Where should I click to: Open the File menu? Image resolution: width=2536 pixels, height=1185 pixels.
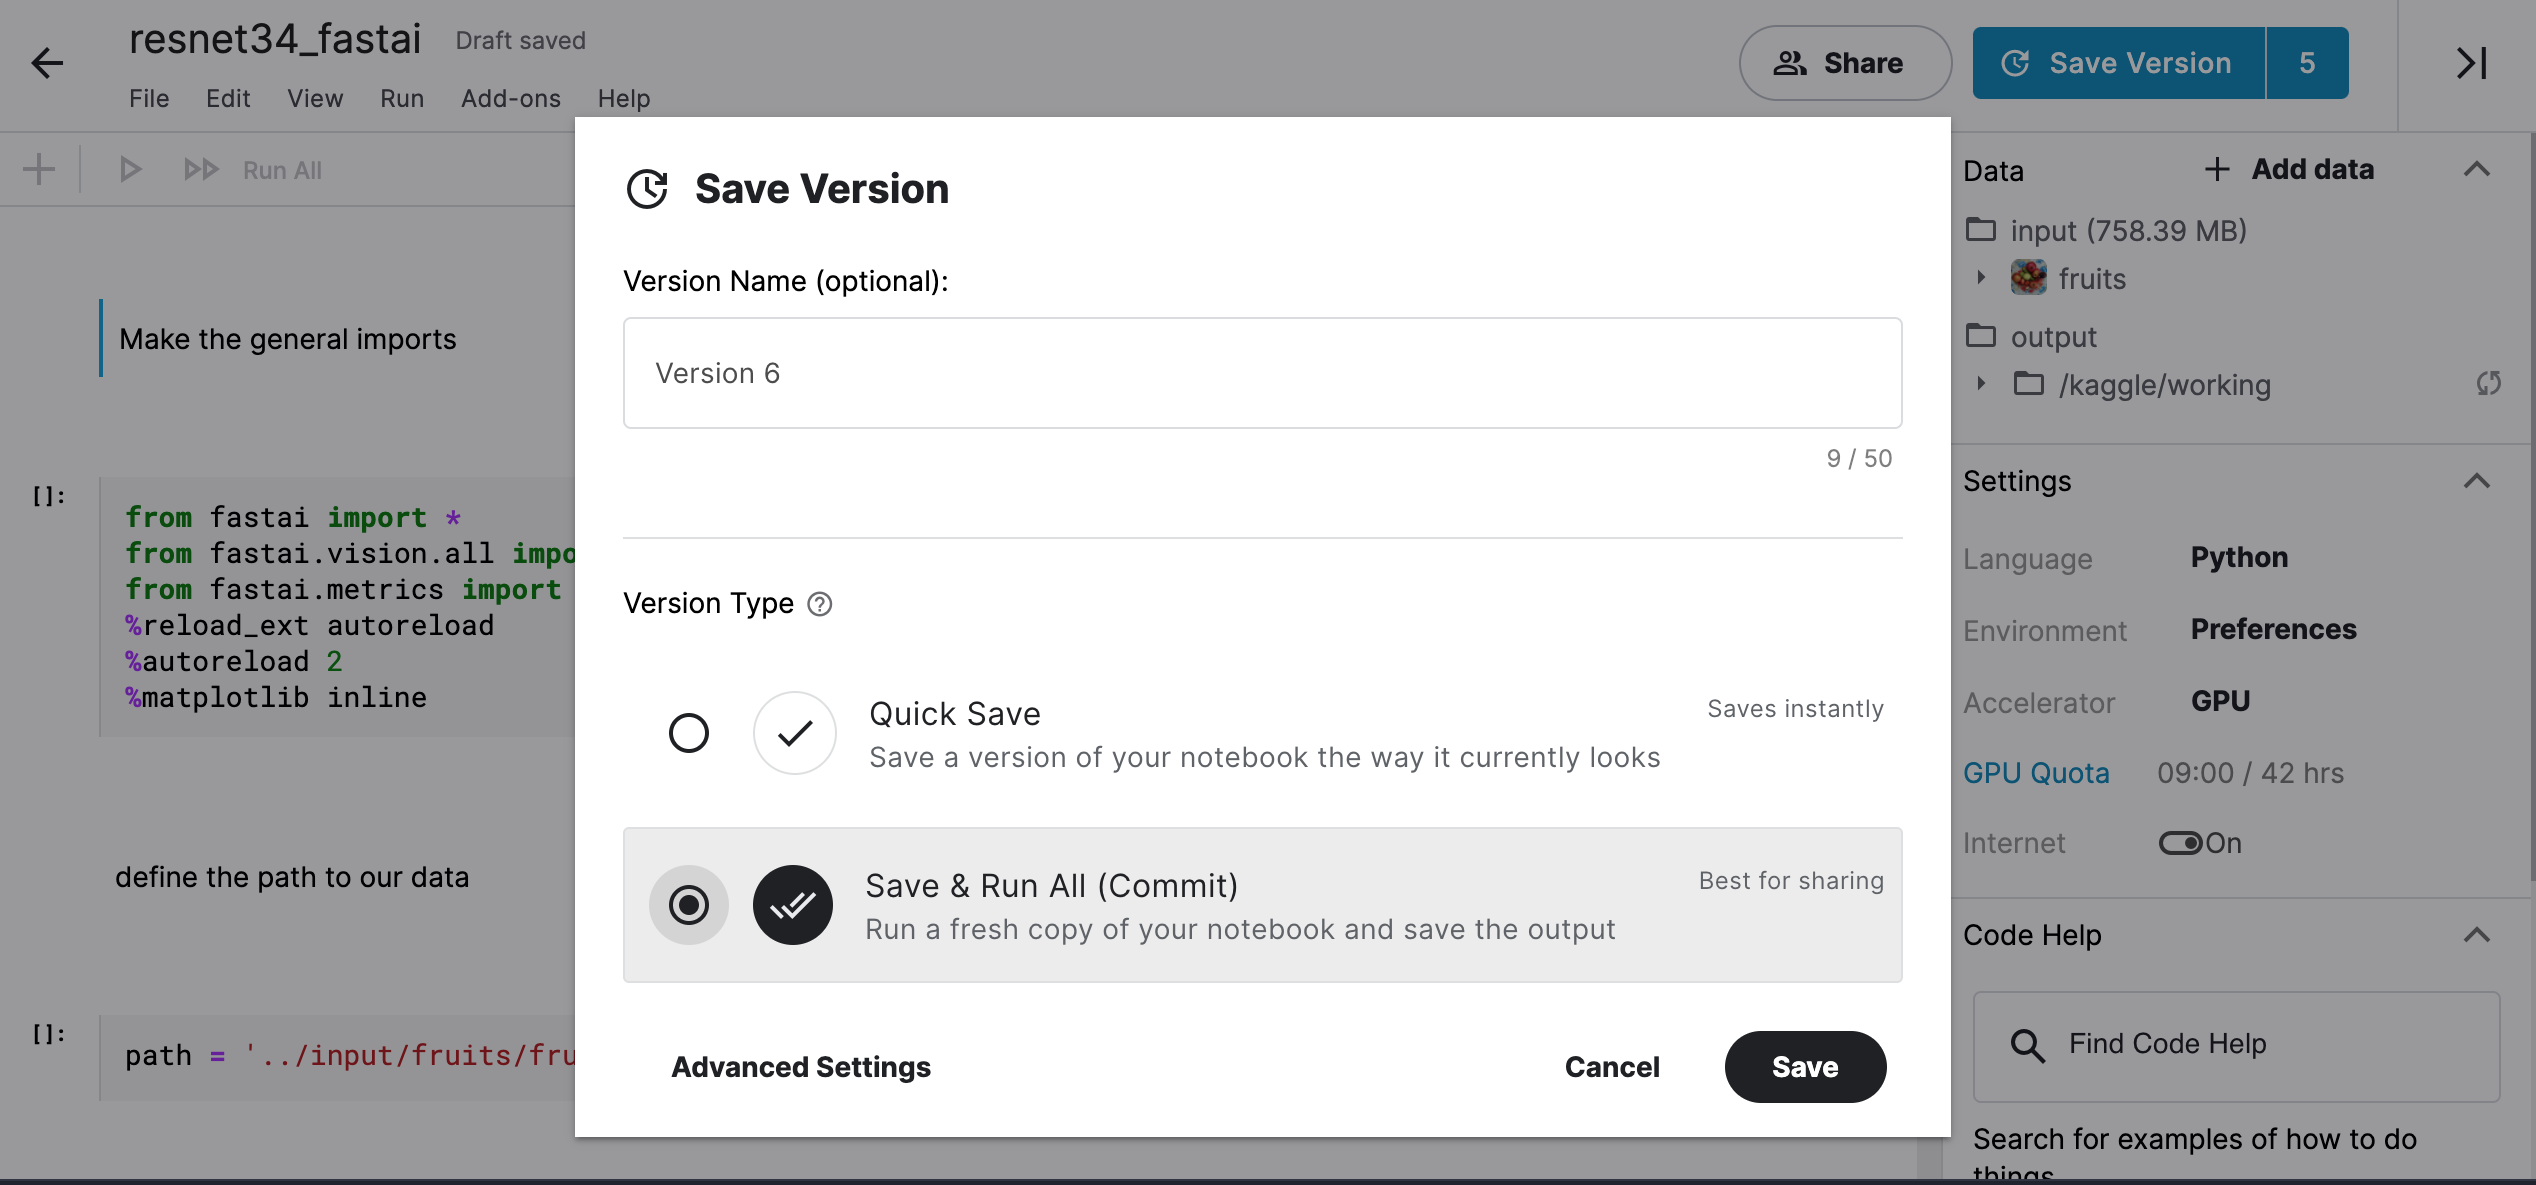point(149,98)
